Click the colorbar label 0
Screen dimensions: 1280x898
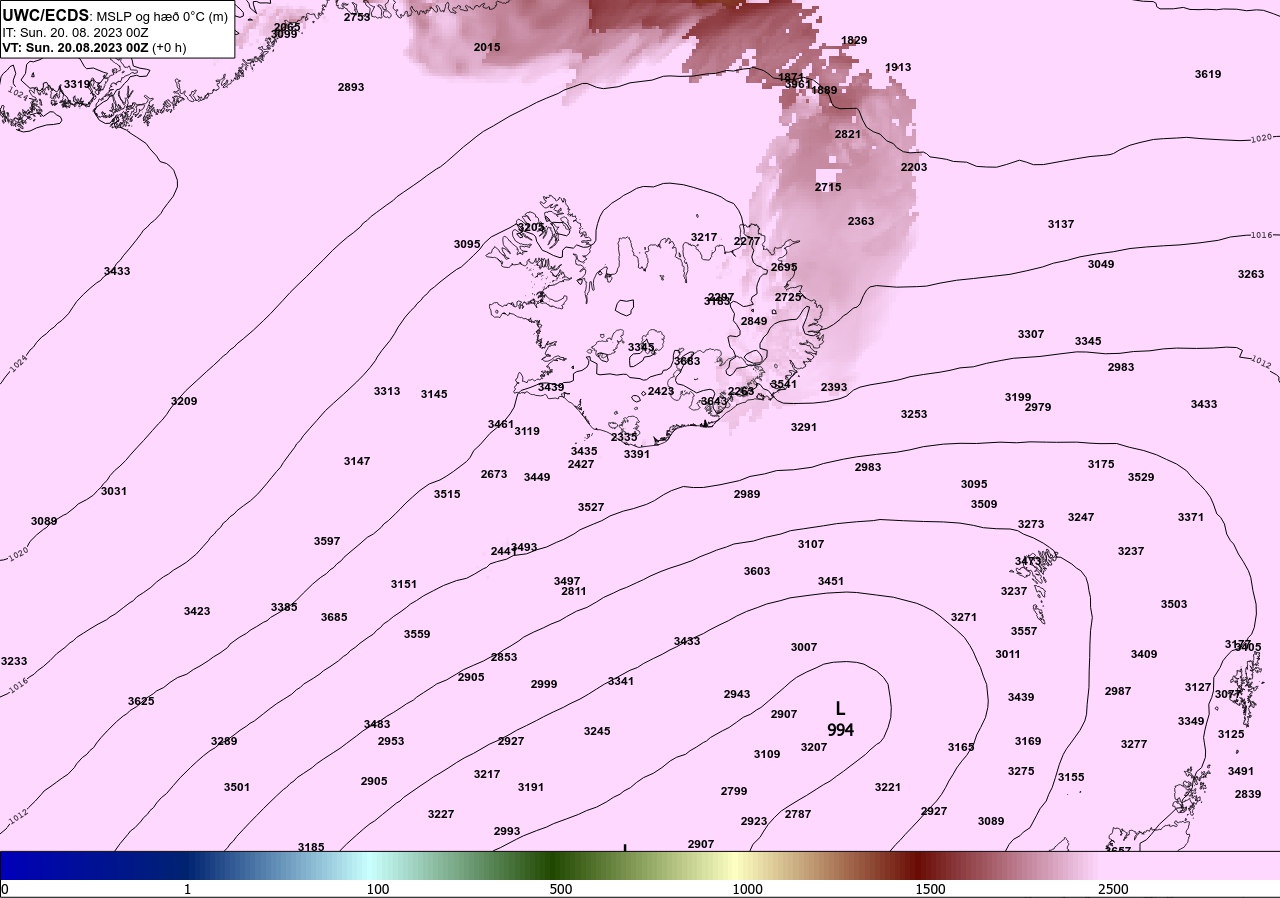click(5, 889)
